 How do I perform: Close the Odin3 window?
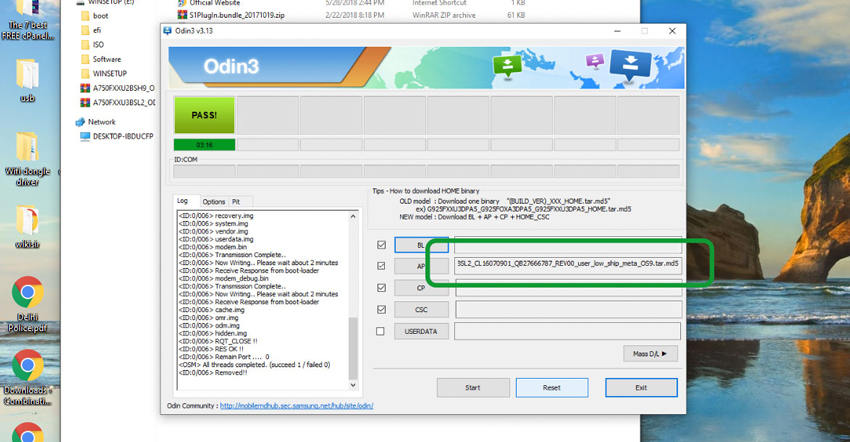click(672, 31)
